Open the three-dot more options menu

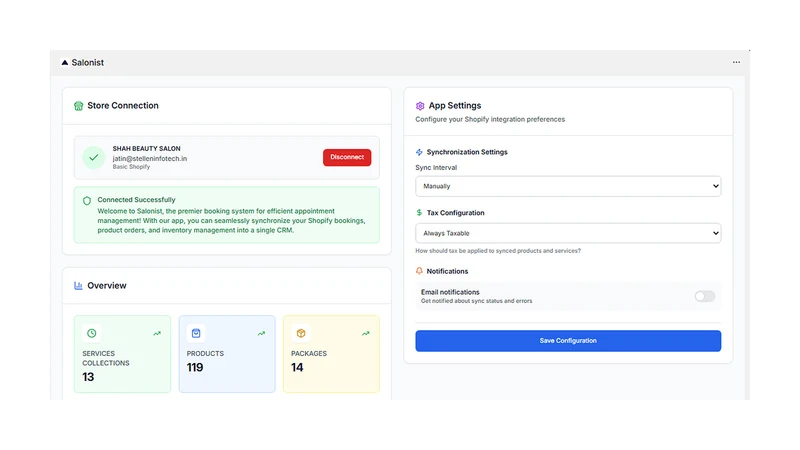[x=736, y=62]
